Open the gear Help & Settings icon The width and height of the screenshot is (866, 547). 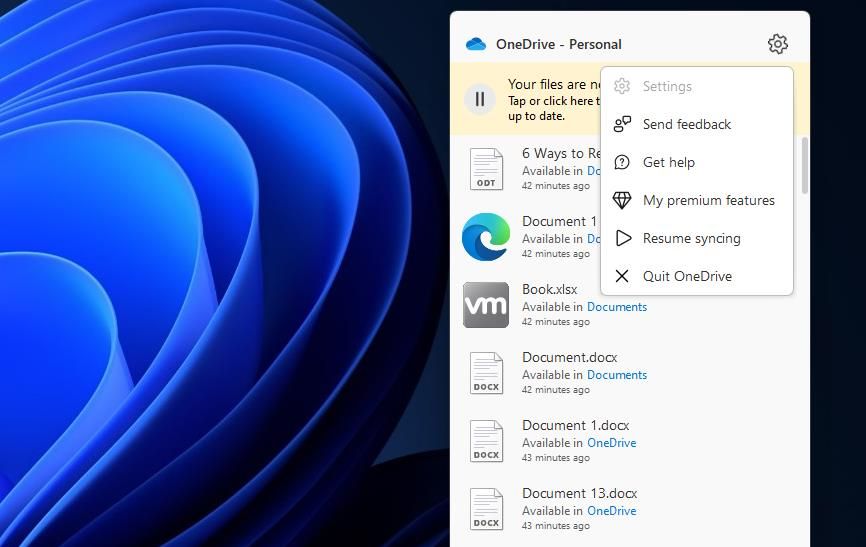778,44
